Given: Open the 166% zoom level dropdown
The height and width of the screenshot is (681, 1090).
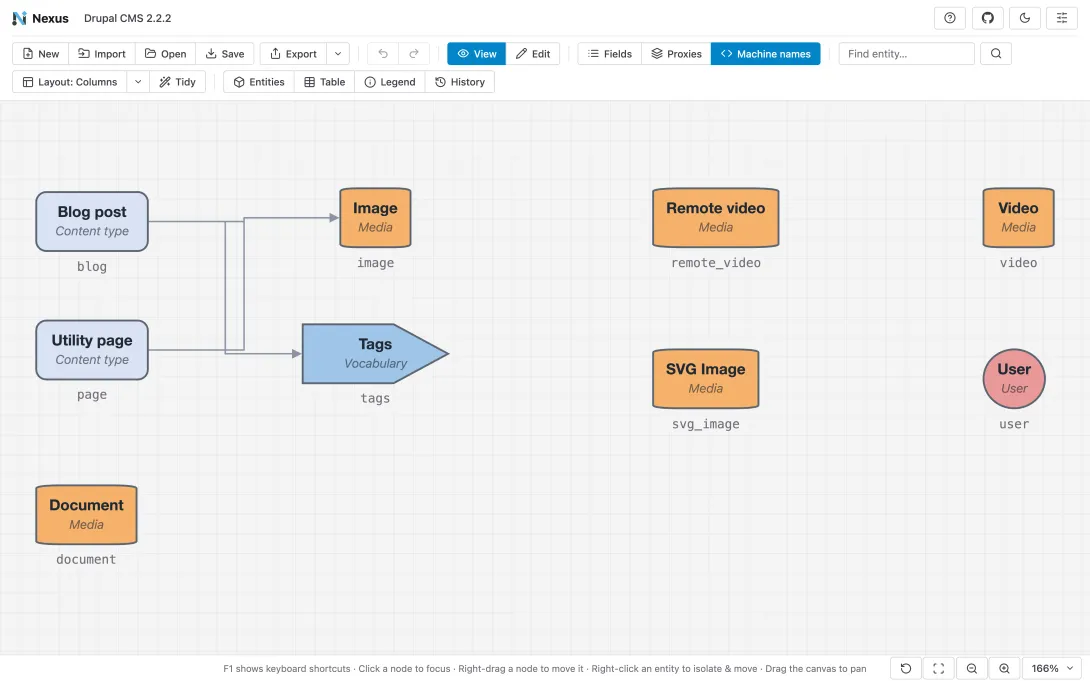Looking at the screenshot, I should 1052,668.
